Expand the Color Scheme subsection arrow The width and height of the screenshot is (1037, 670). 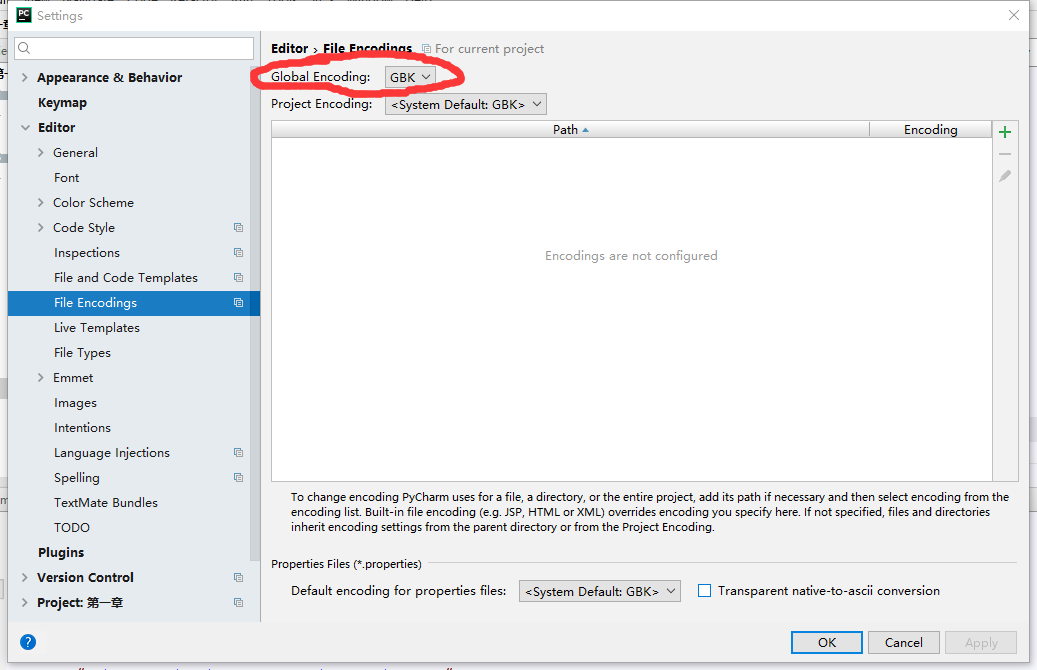coord(40,202)
